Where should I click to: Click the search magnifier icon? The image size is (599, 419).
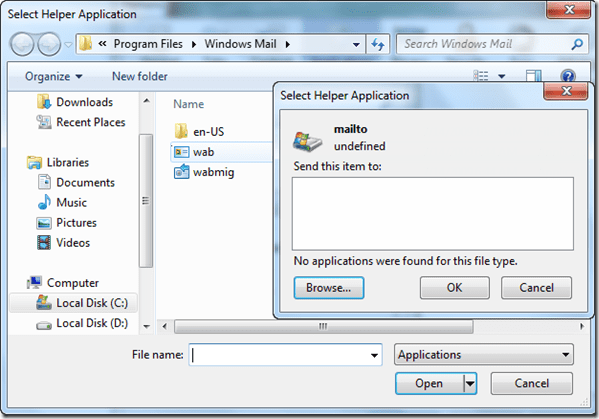(577, 44)
